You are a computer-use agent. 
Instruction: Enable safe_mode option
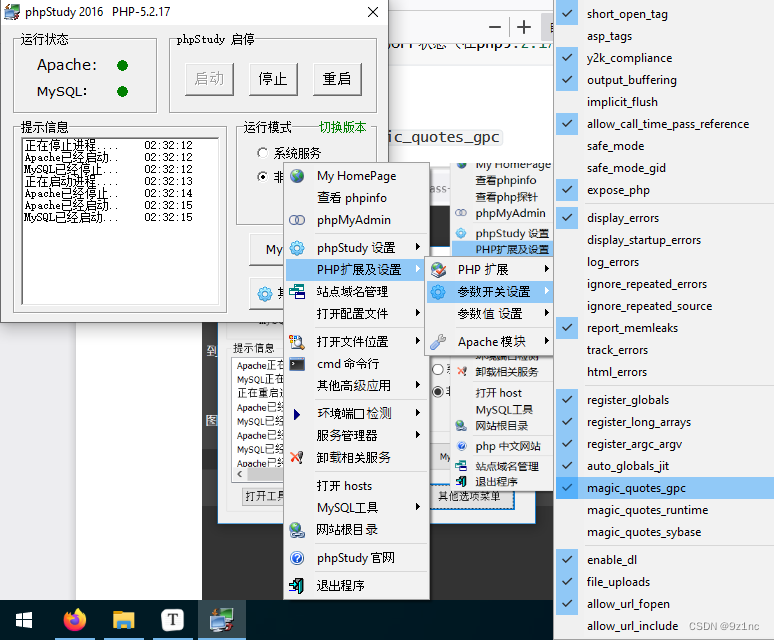[x=664, y=146]
